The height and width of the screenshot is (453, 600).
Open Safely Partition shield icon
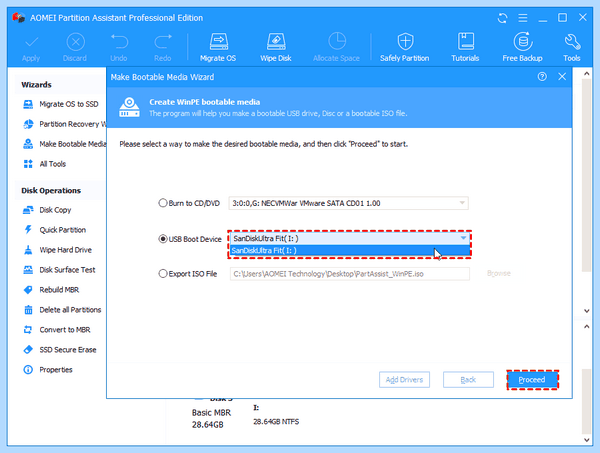(x=405, y=42)
